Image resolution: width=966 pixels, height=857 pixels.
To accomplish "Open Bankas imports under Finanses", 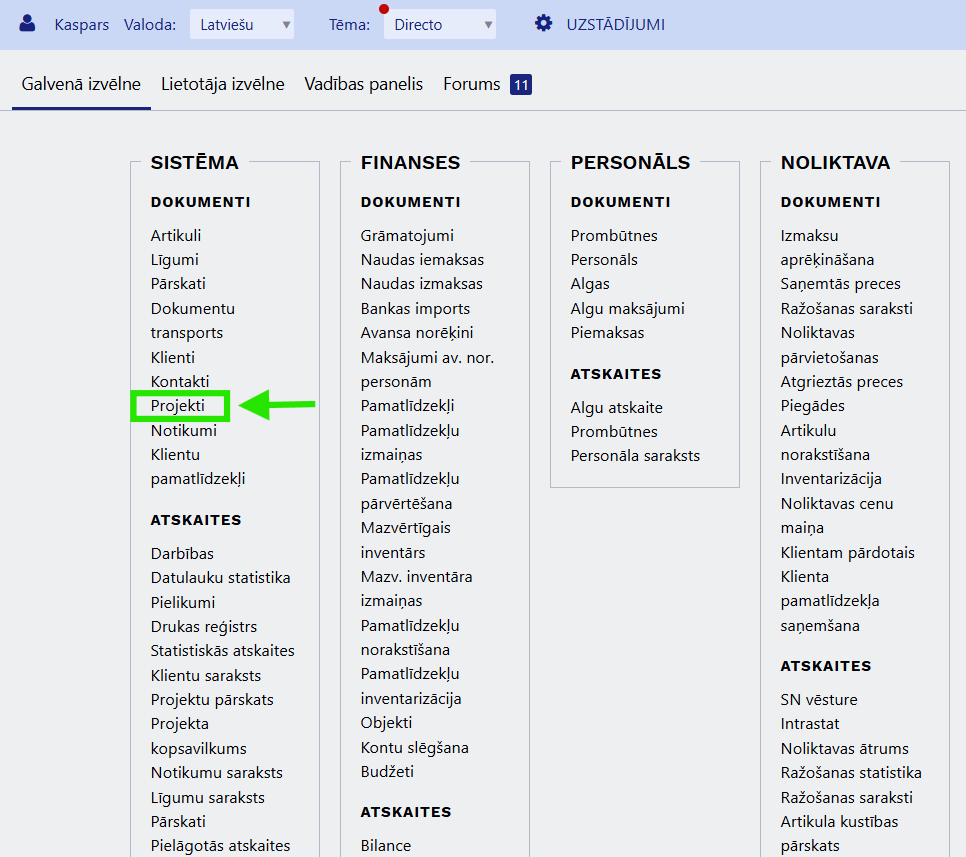I will [x=416, y=308].
